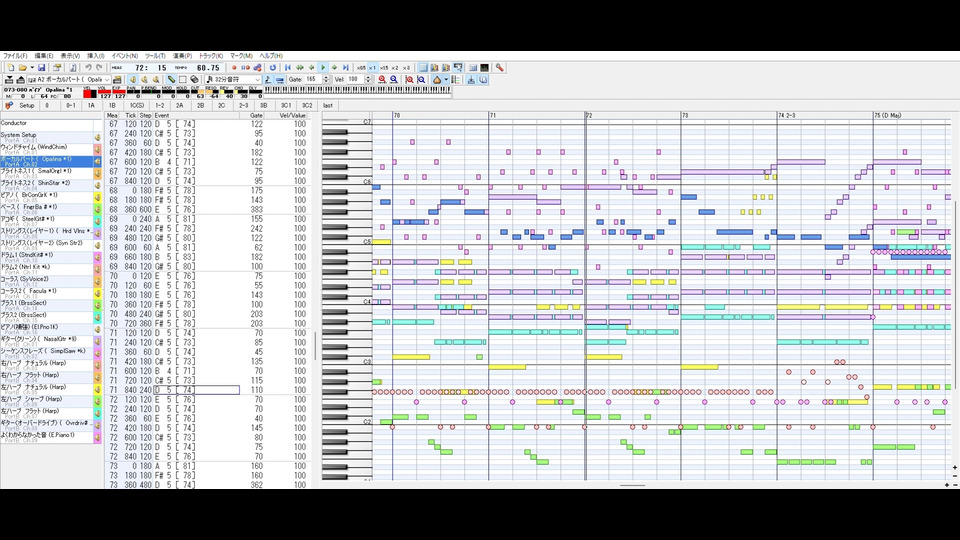This screenshot has height=540, width=960.
Task: Toggle ボーカルパート (Opalina) track overlay icon
Action: (x=97, y=161)
